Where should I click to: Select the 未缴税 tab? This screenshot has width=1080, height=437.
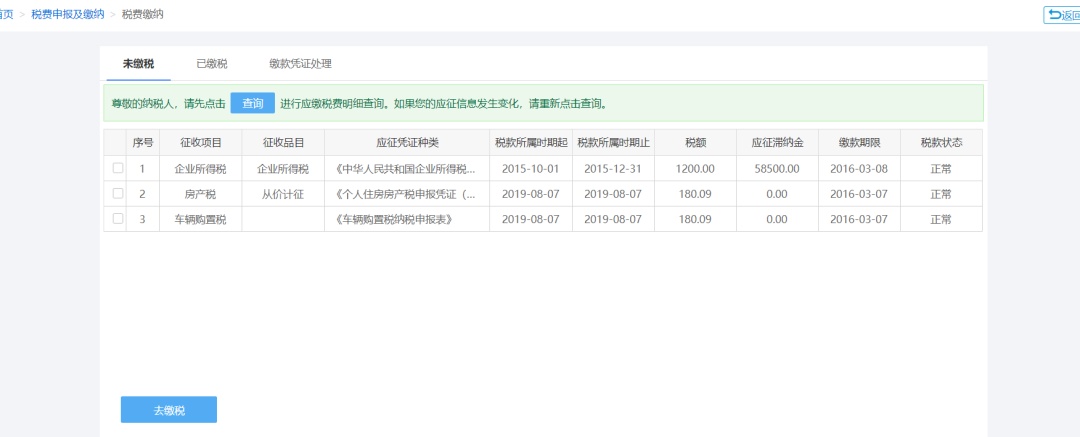pyautogui.click(x=138, y=64)
